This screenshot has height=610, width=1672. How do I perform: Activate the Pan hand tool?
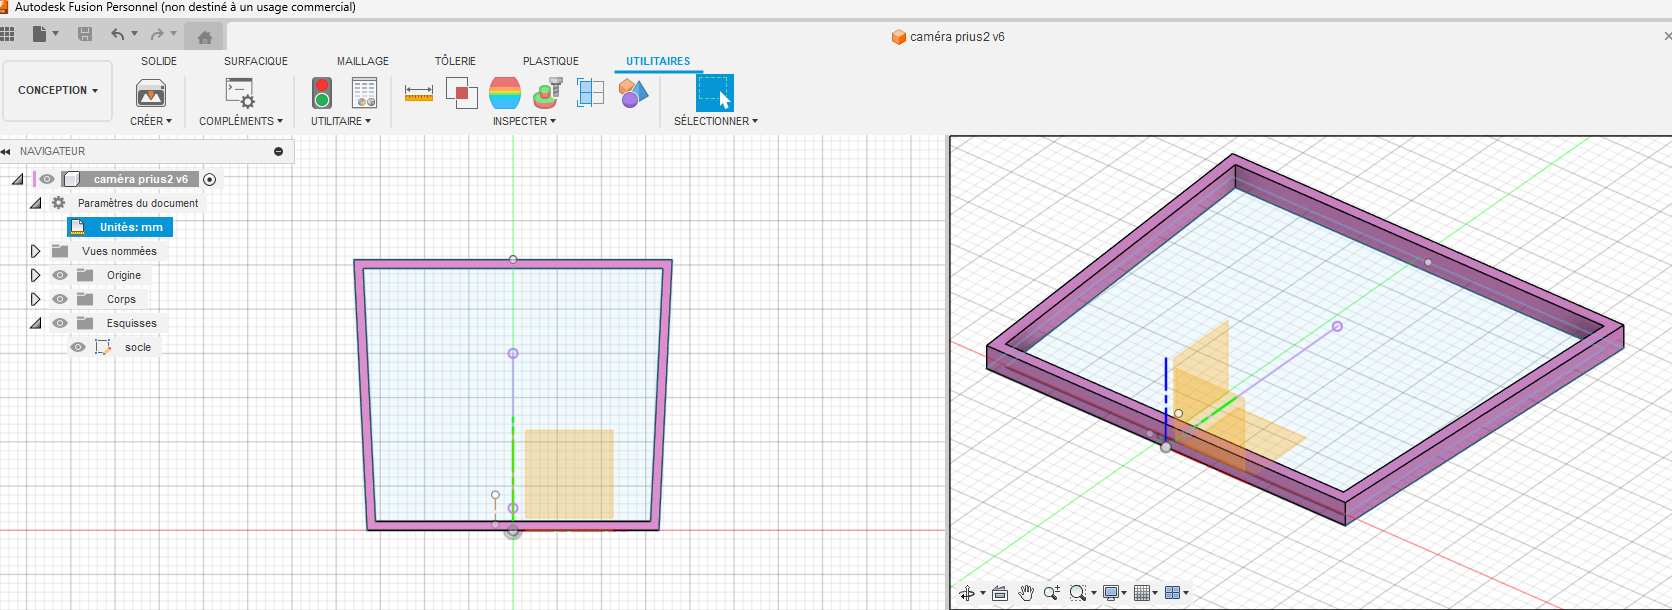click(x=1026, y=593)
